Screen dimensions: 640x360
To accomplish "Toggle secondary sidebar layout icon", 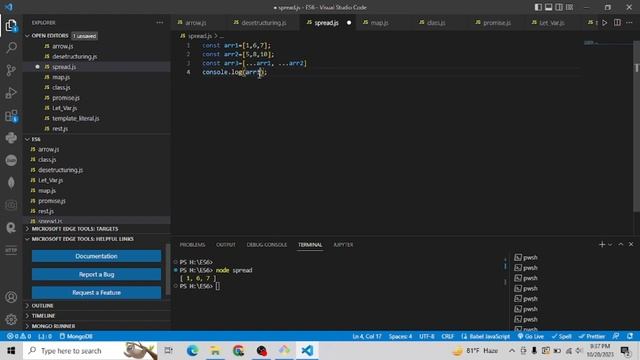I will (559, 7).
